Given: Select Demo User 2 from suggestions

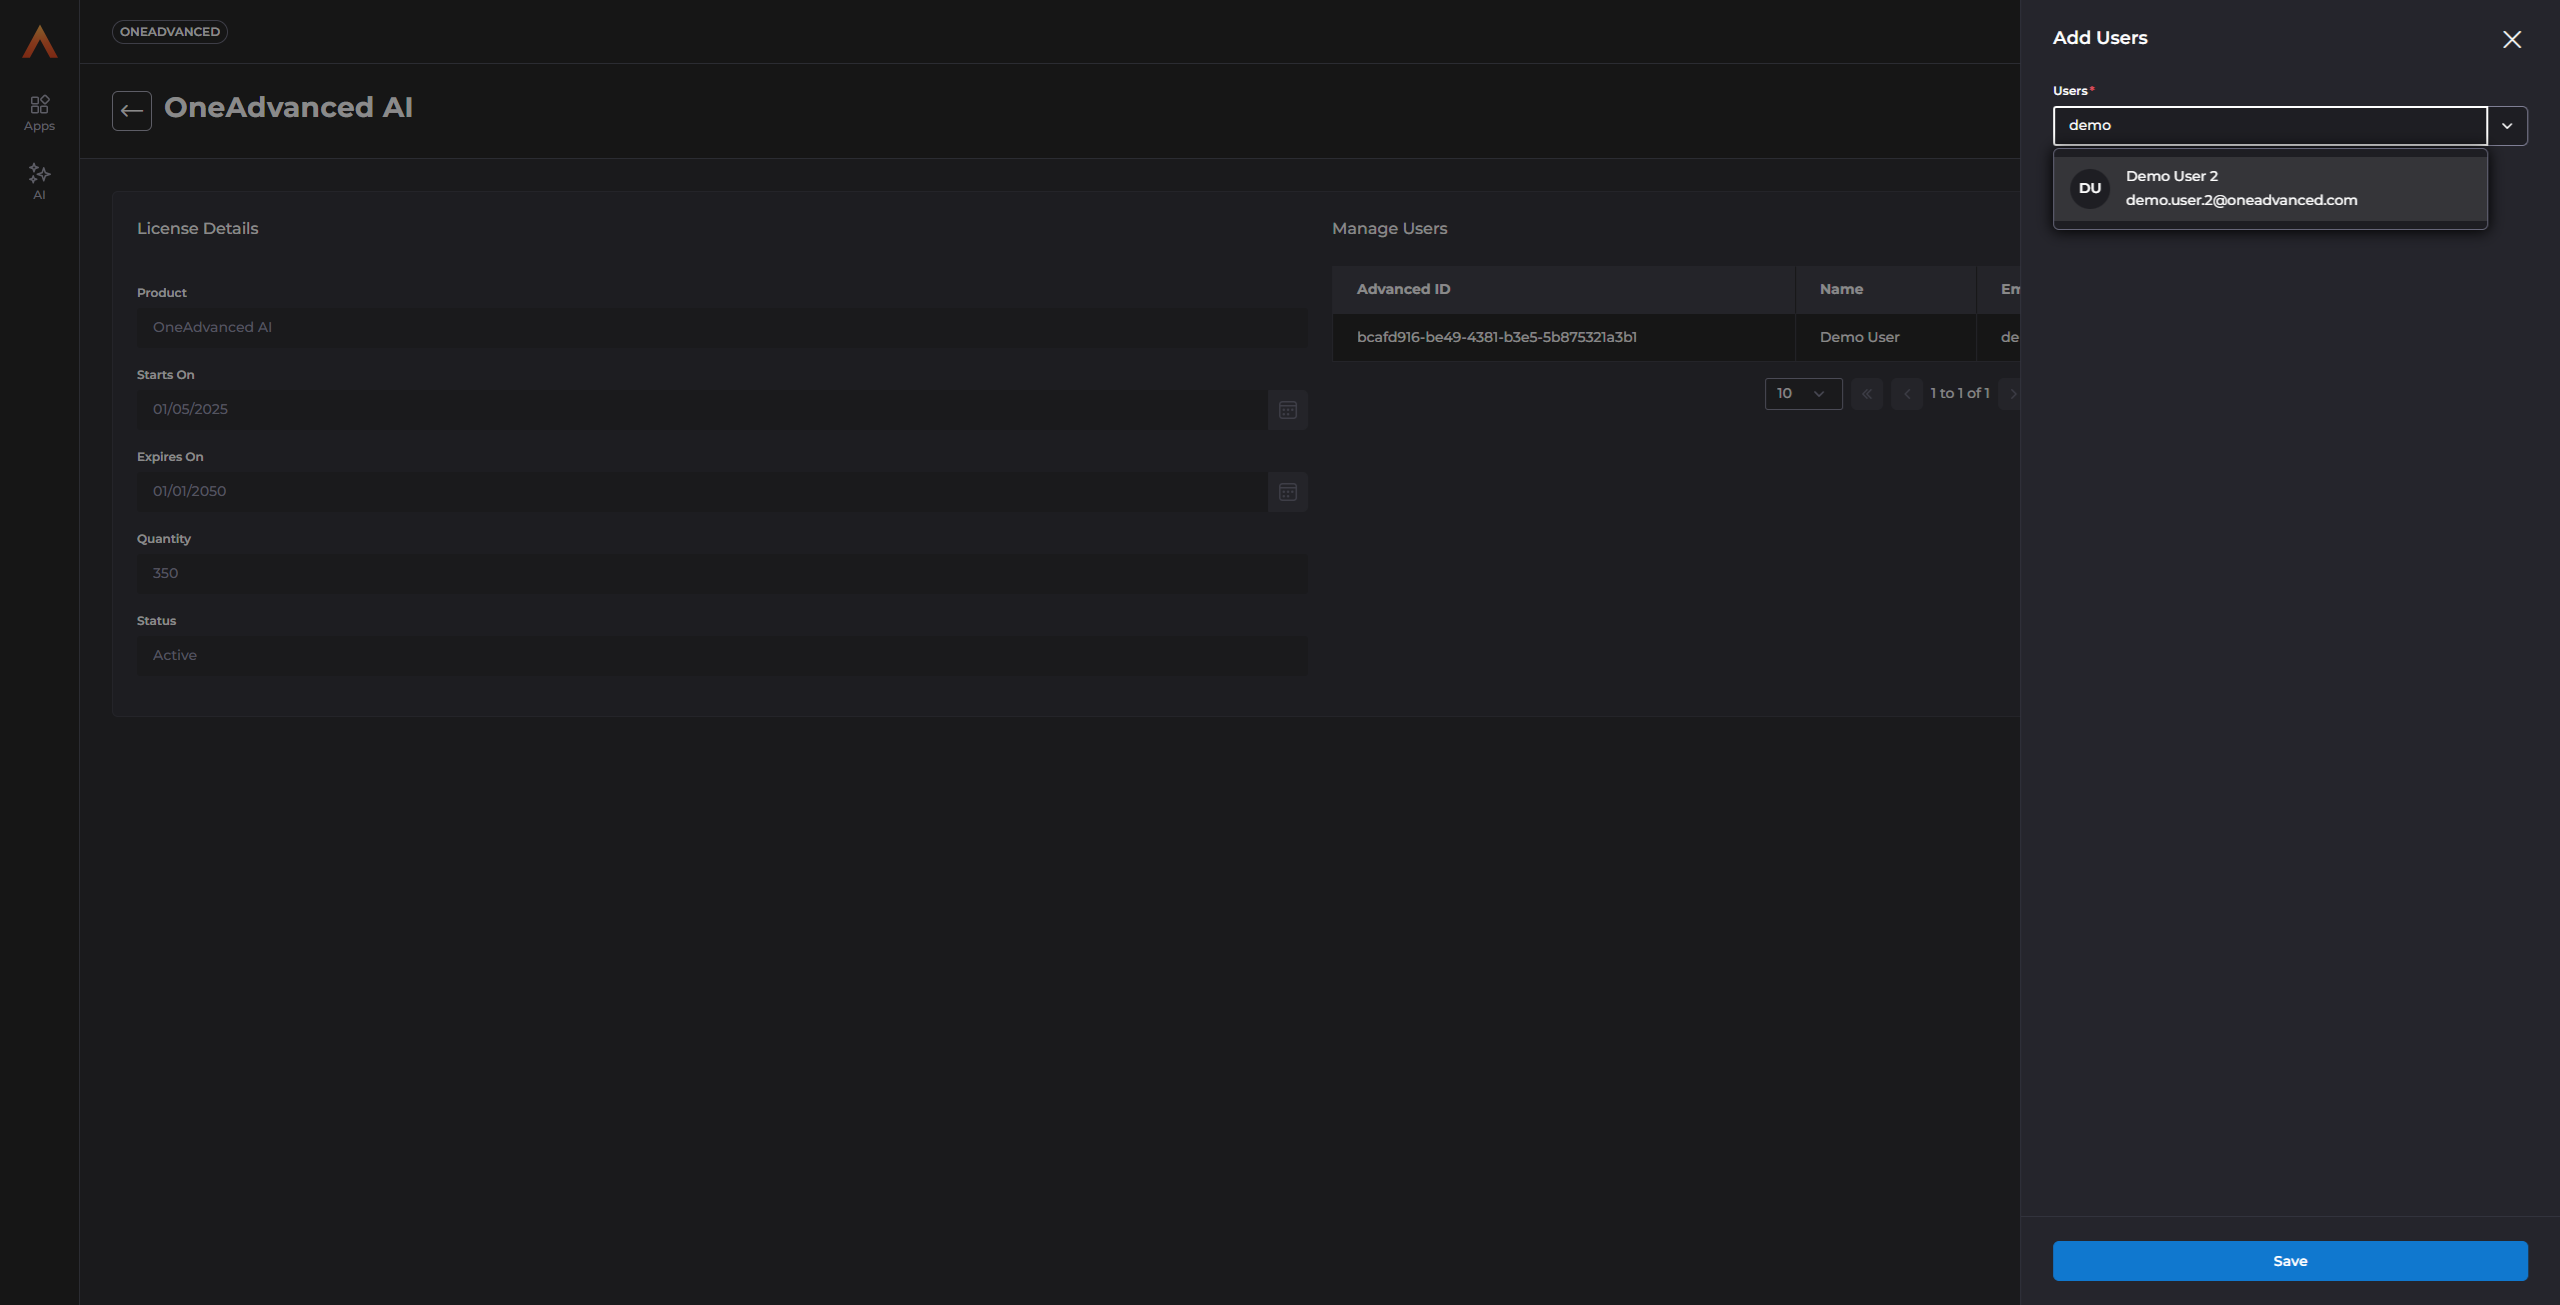Looking at the screenshot, I should (2270, 188).
